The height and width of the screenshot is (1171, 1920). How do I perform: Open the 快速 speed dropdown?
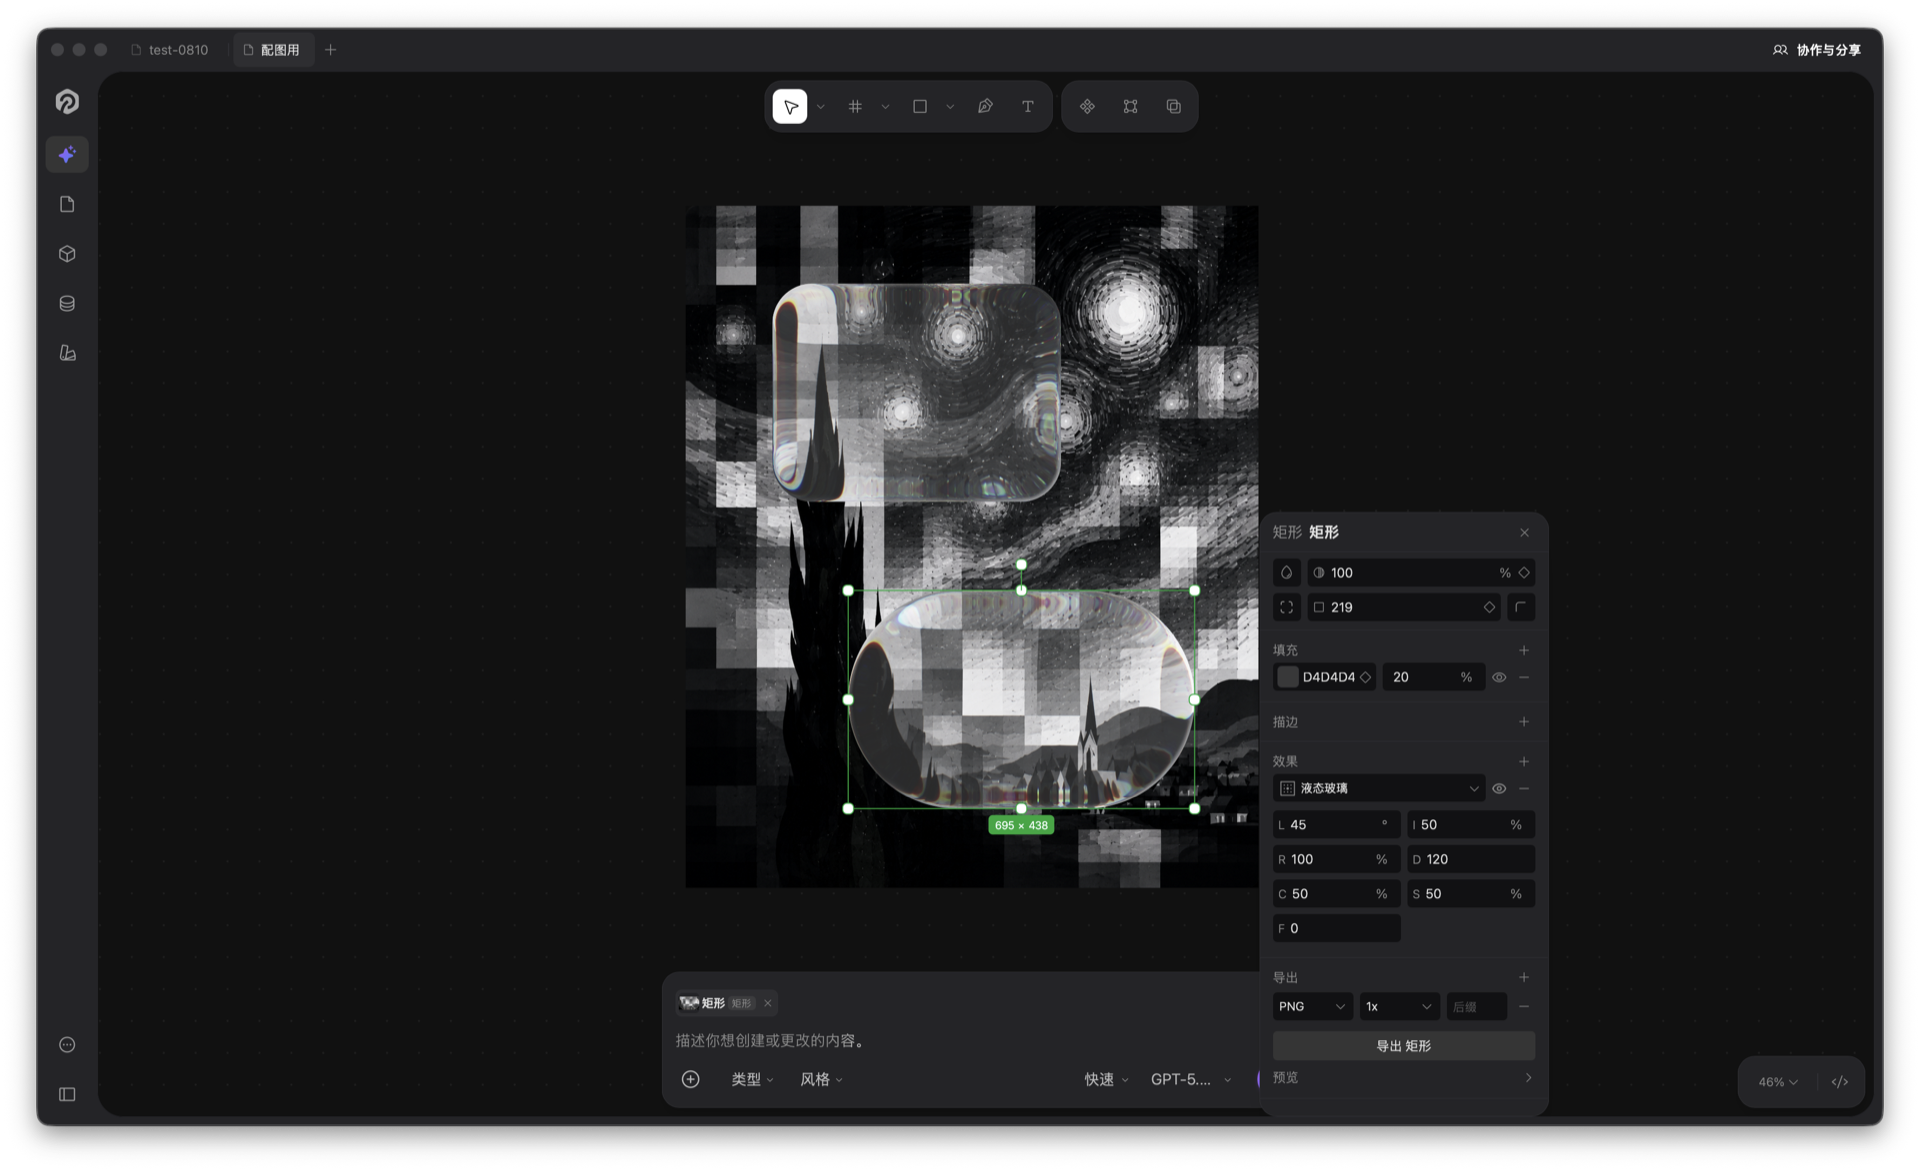1106,1079
